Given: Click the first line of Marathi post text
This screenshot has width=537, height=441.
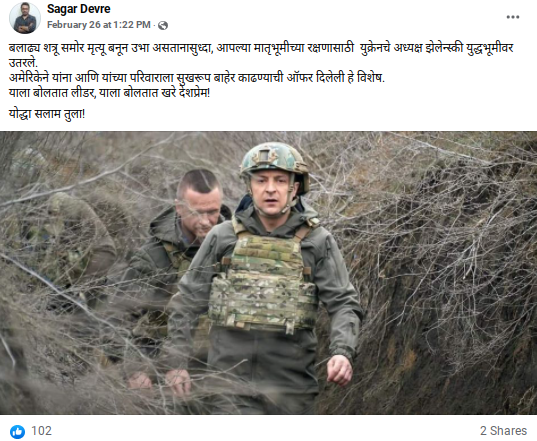Looking at the screenshot, I should coord(261,48).
